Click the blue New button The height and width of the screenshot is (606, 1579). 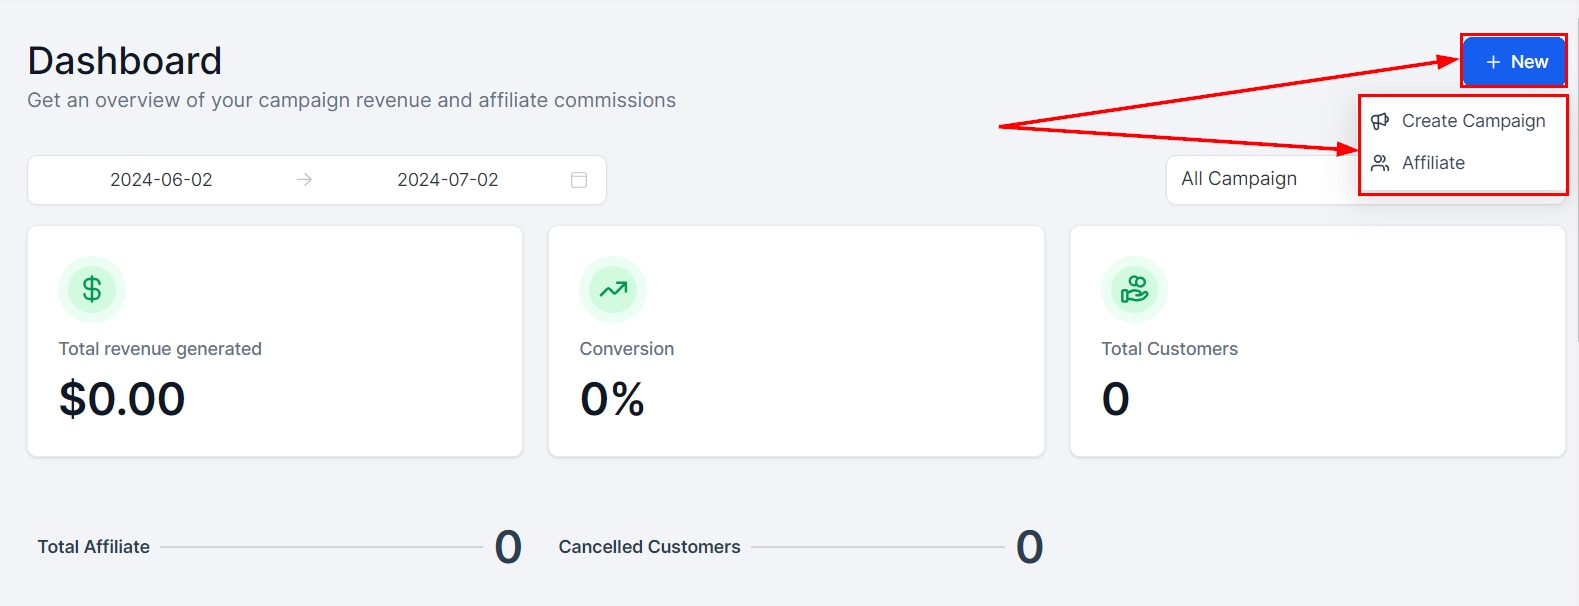pos(1514,62)
